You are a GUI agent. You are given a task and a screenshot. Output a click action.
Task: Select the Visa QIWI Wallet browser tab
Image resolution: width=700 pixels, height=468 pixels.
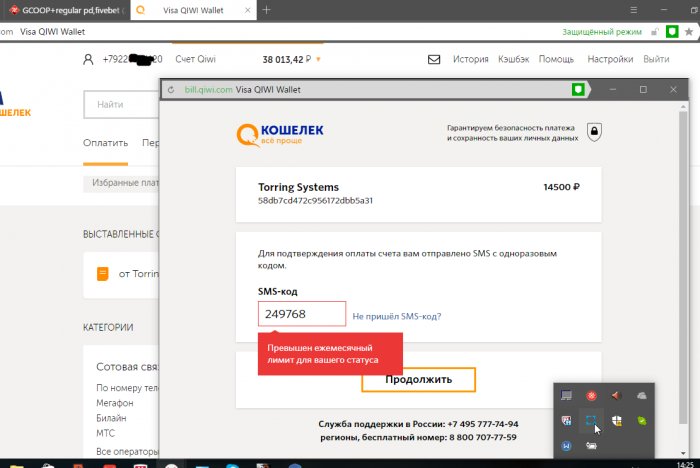pyautogui.click(x=193, y=10)
